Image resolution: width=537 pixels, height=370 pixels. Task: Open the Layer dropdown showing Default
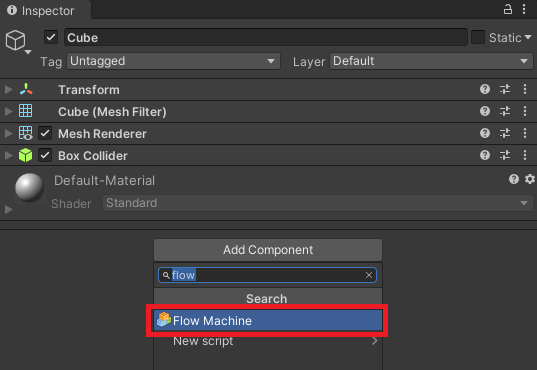point(431,61)
